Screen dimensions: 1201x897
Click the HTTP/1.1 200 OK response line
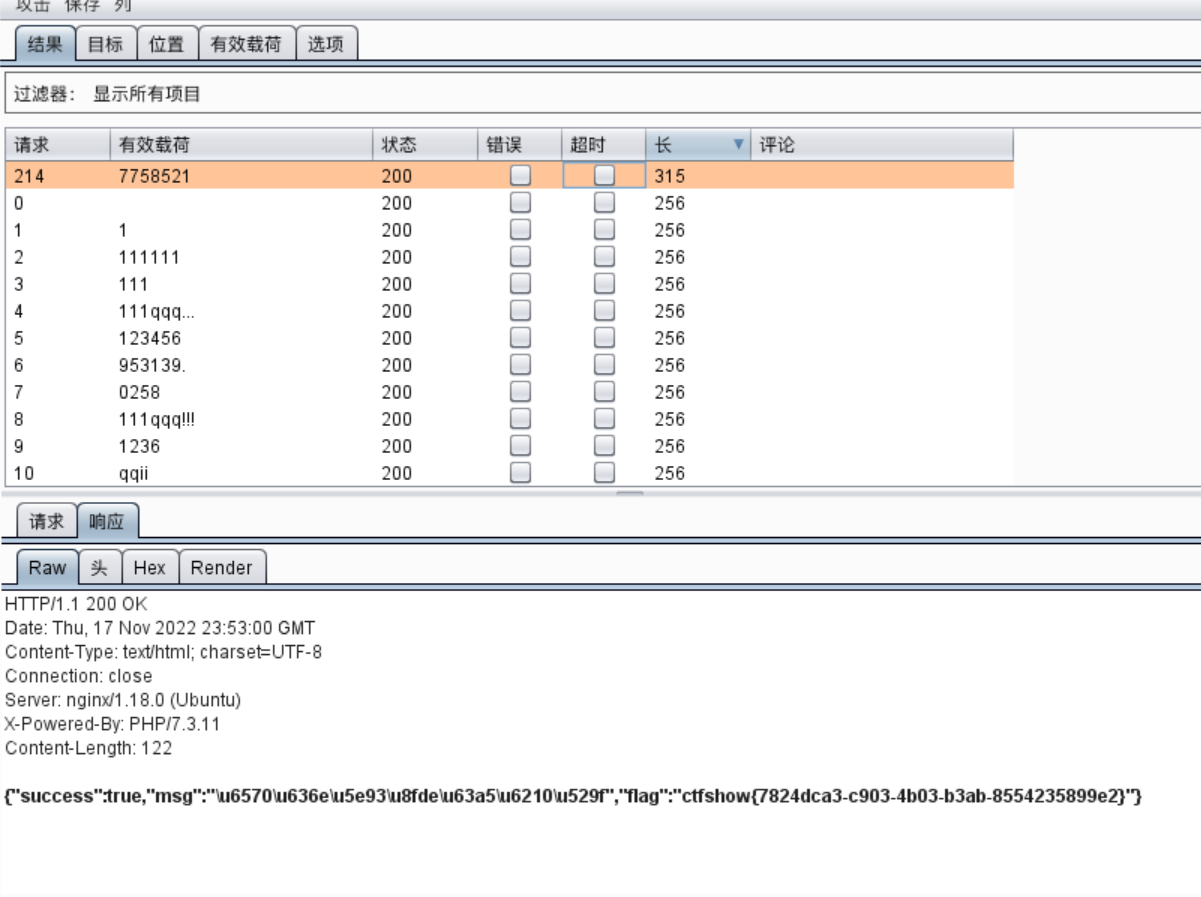coord(76,604)
